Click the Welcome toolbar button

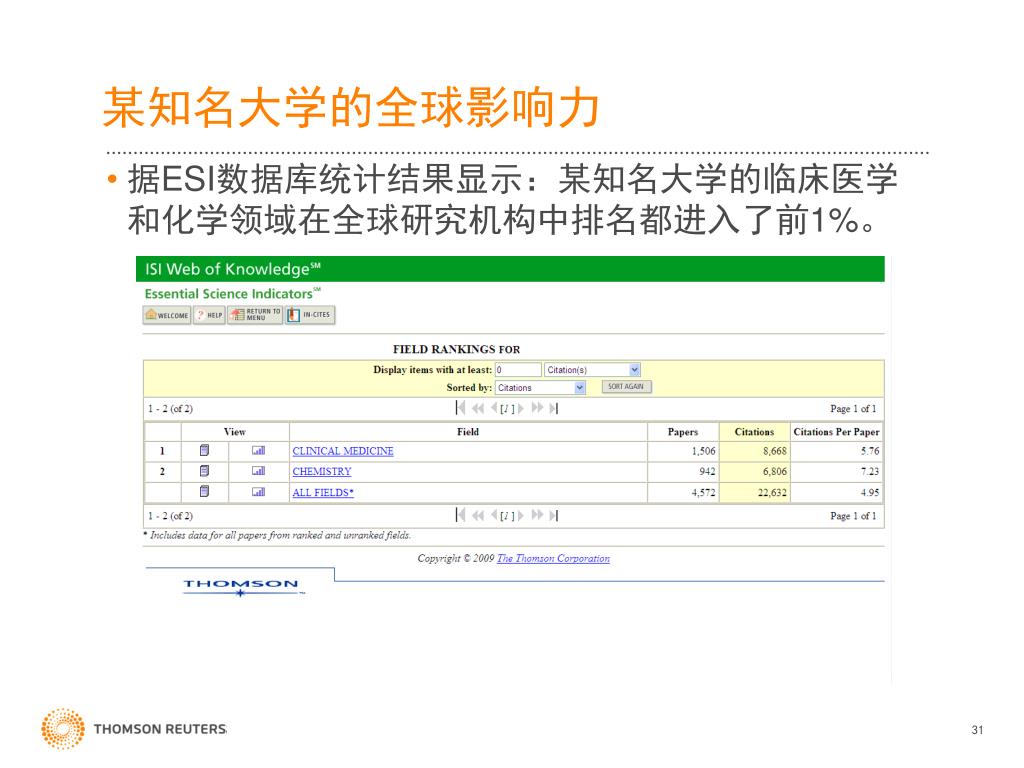coord(167,315)
